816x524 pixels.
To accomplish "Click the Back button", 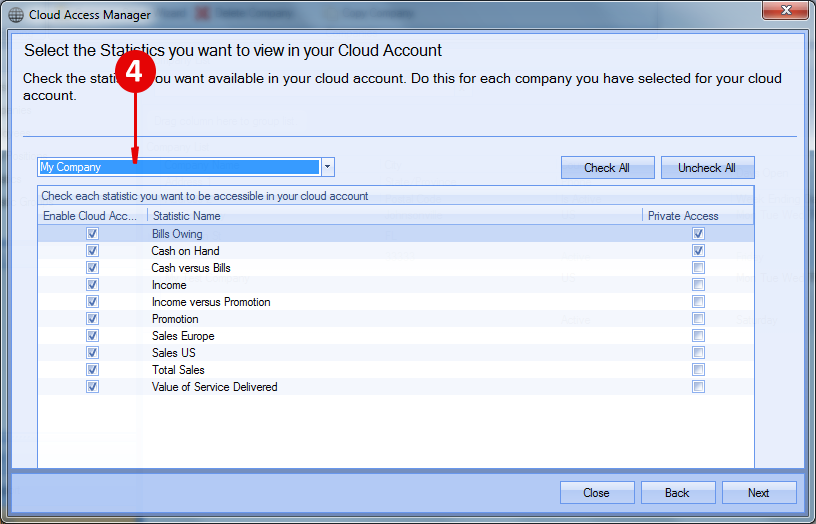I will (678, 492).
